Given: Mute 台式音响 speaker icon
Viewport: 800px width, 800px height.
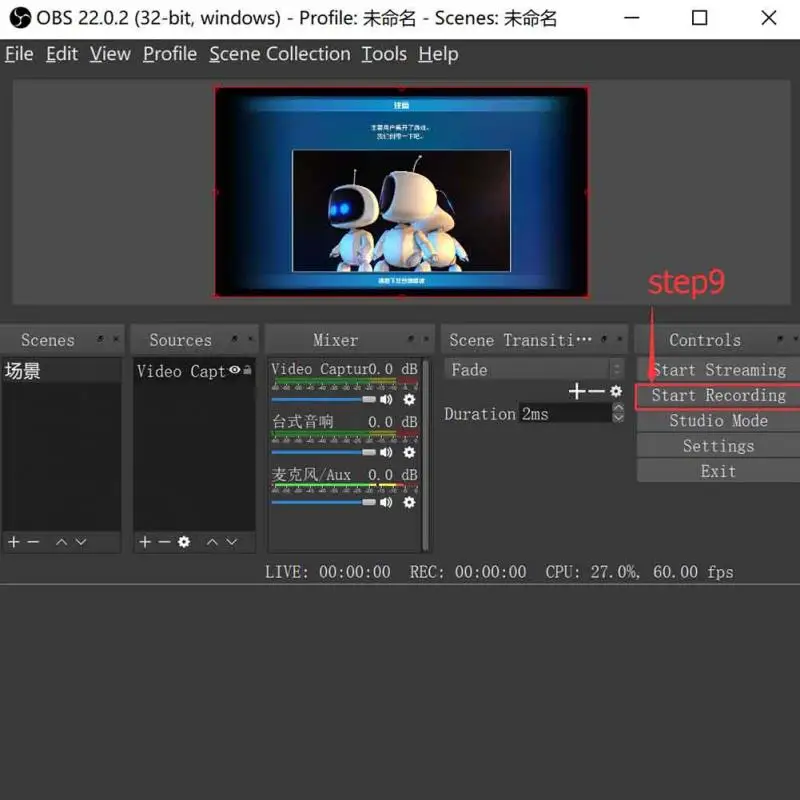Looking at the screenshot, I should point(386,452).
